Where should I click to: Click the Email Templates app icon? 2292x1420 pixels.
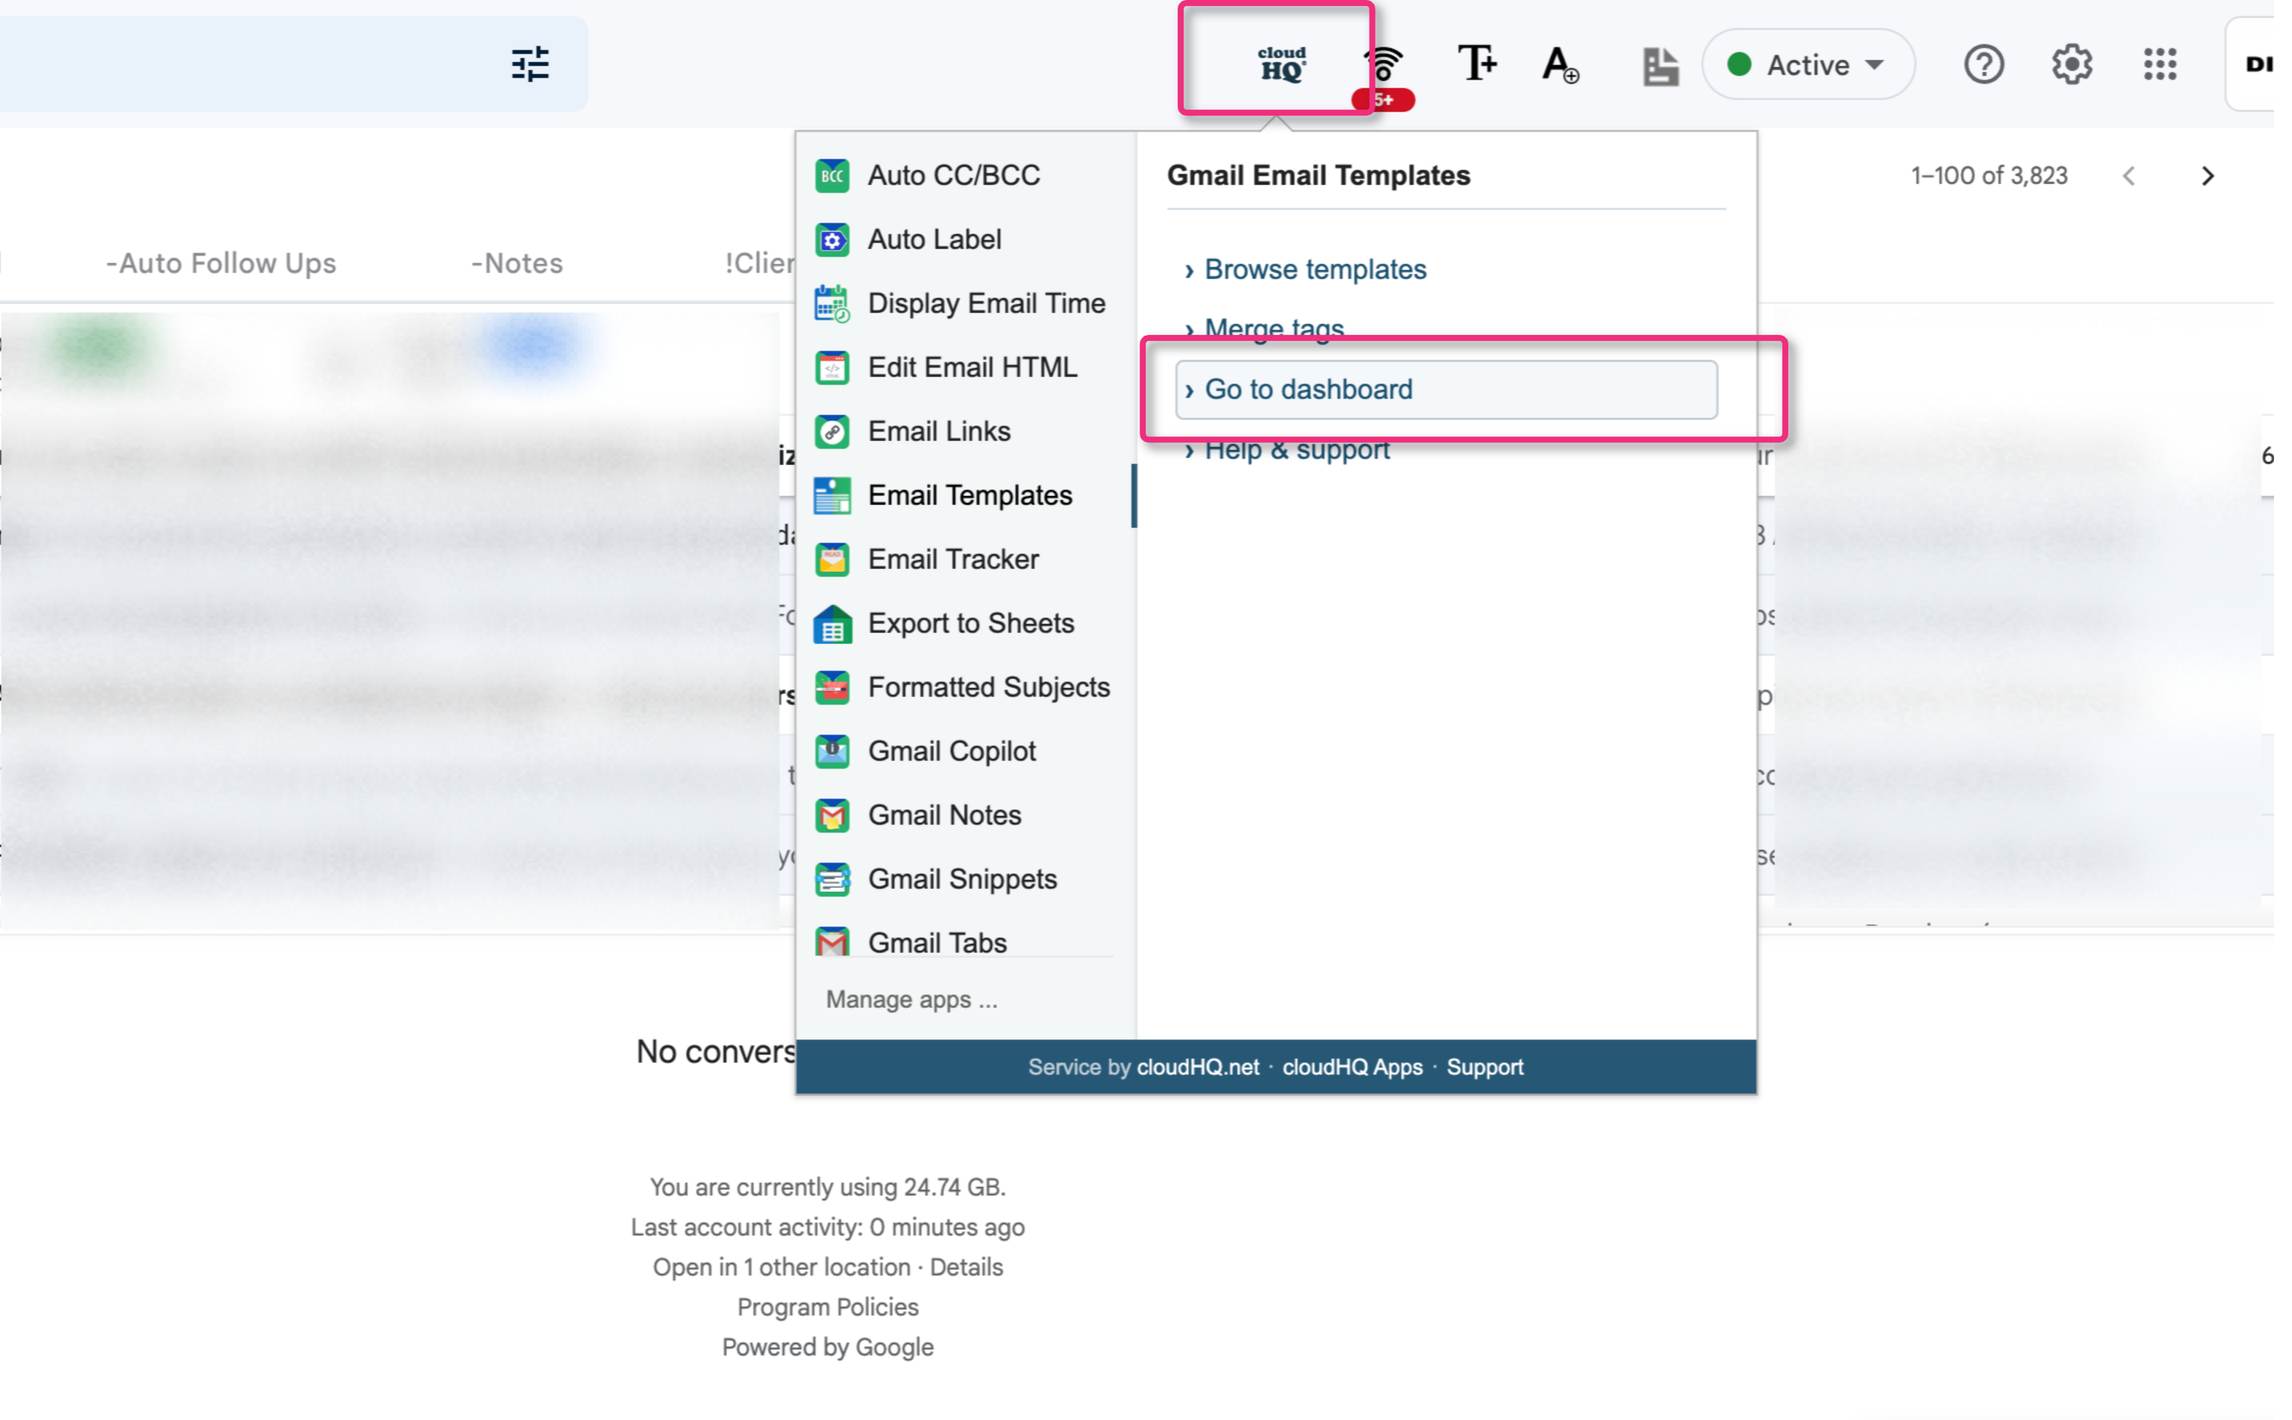(832, 495)
